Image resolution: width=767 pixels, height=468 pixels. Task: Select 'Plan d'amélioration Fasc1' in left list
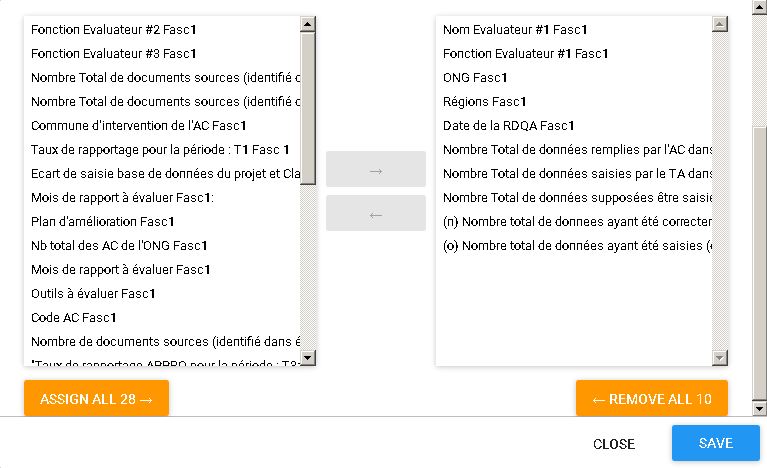tap(103, 222)
